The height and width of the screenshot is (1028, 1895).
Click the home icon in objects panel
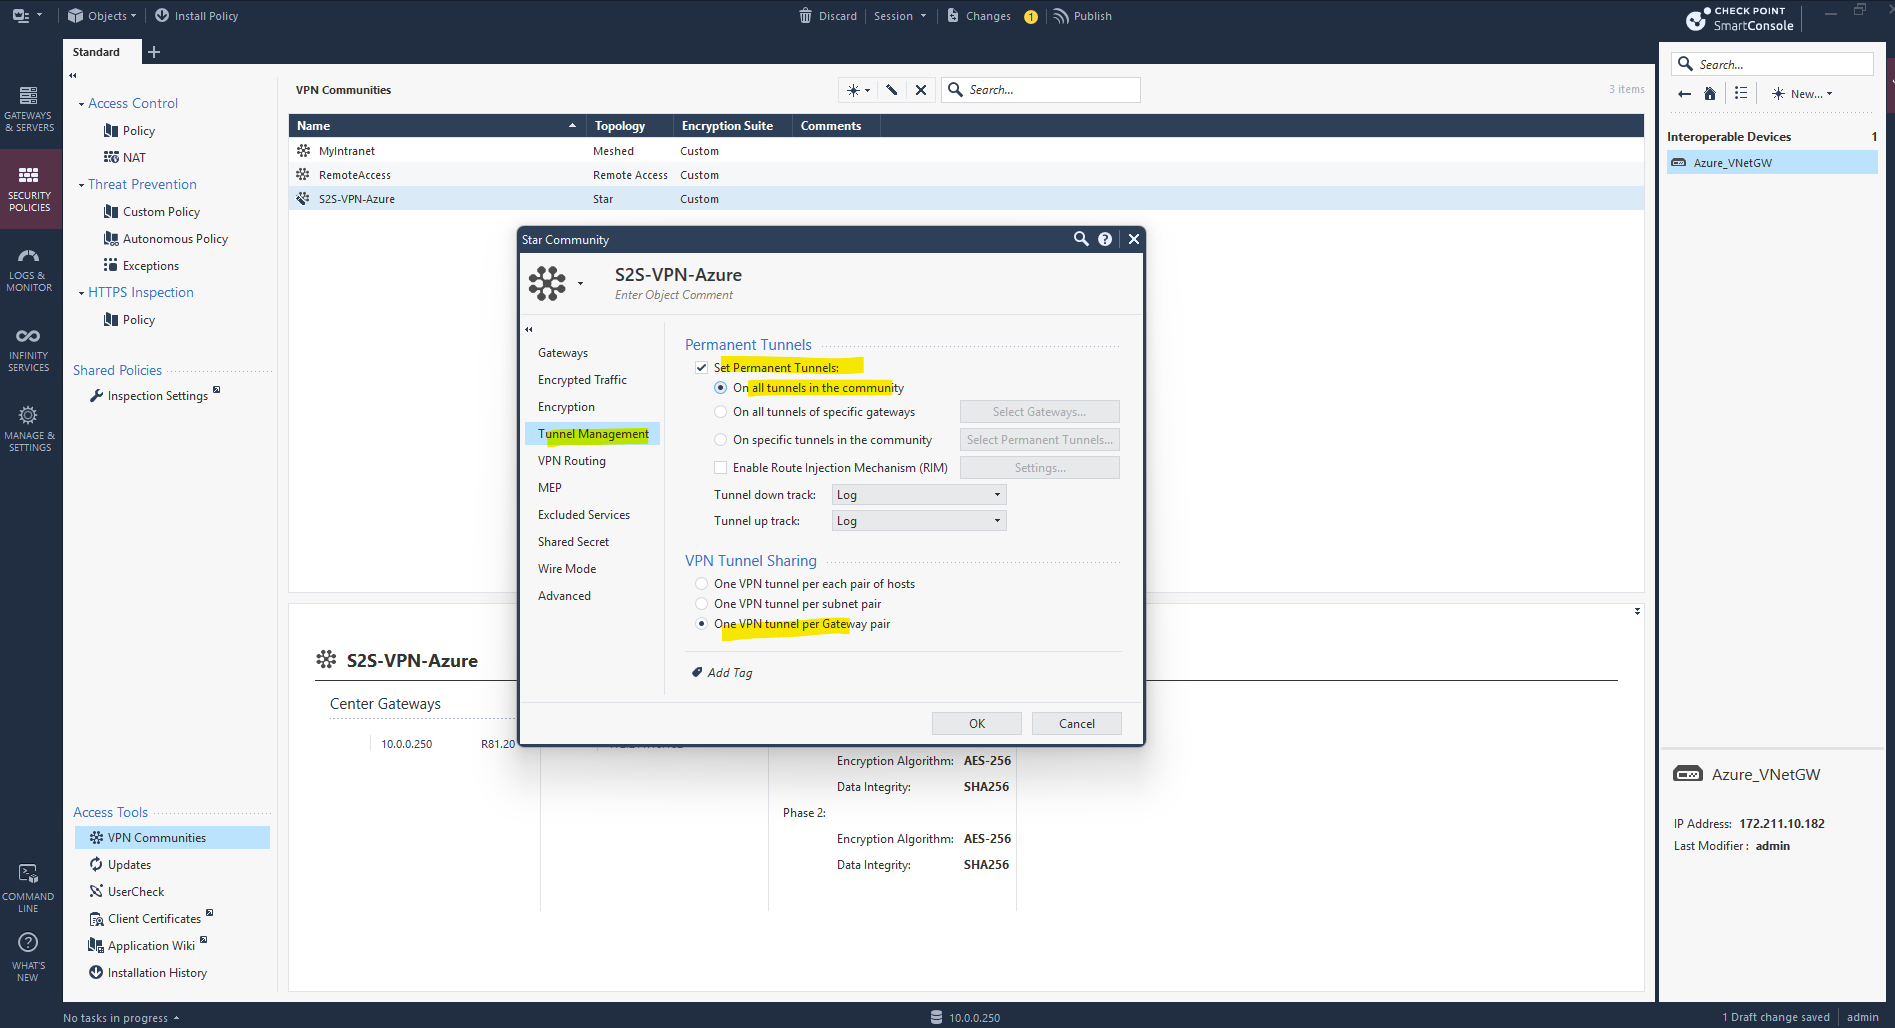(x=1710, y=94)
